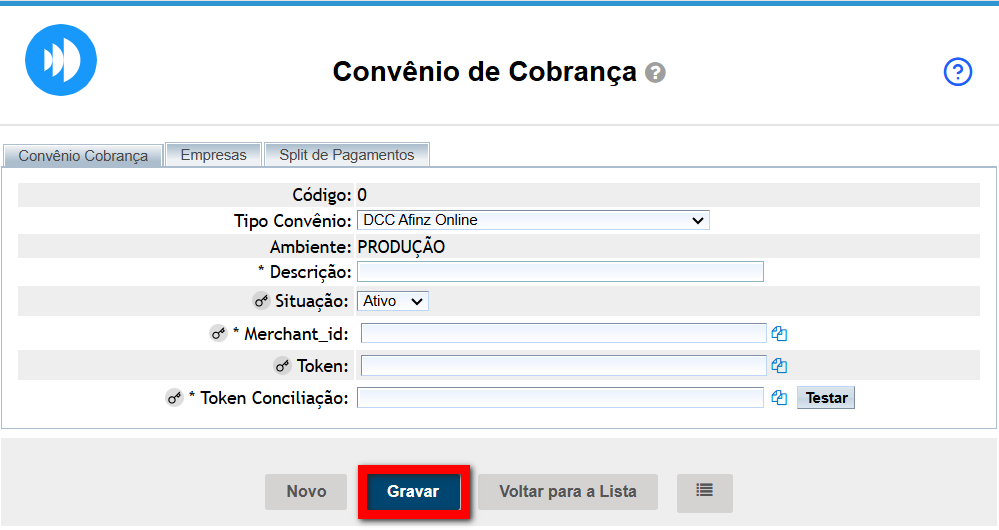Click the blue logo in the header
The image size is (999, 530).
click(61, 60)
